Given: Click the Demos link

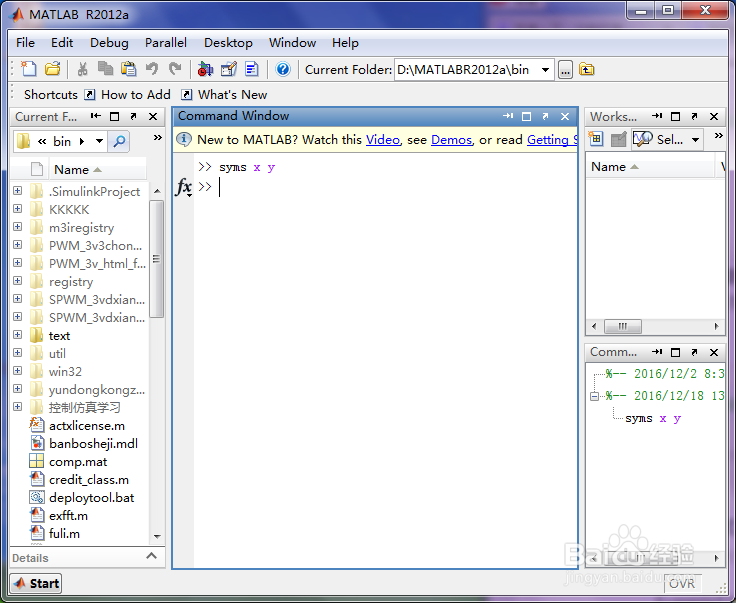Looking at the screenshot, I should (x=452, y=140).
